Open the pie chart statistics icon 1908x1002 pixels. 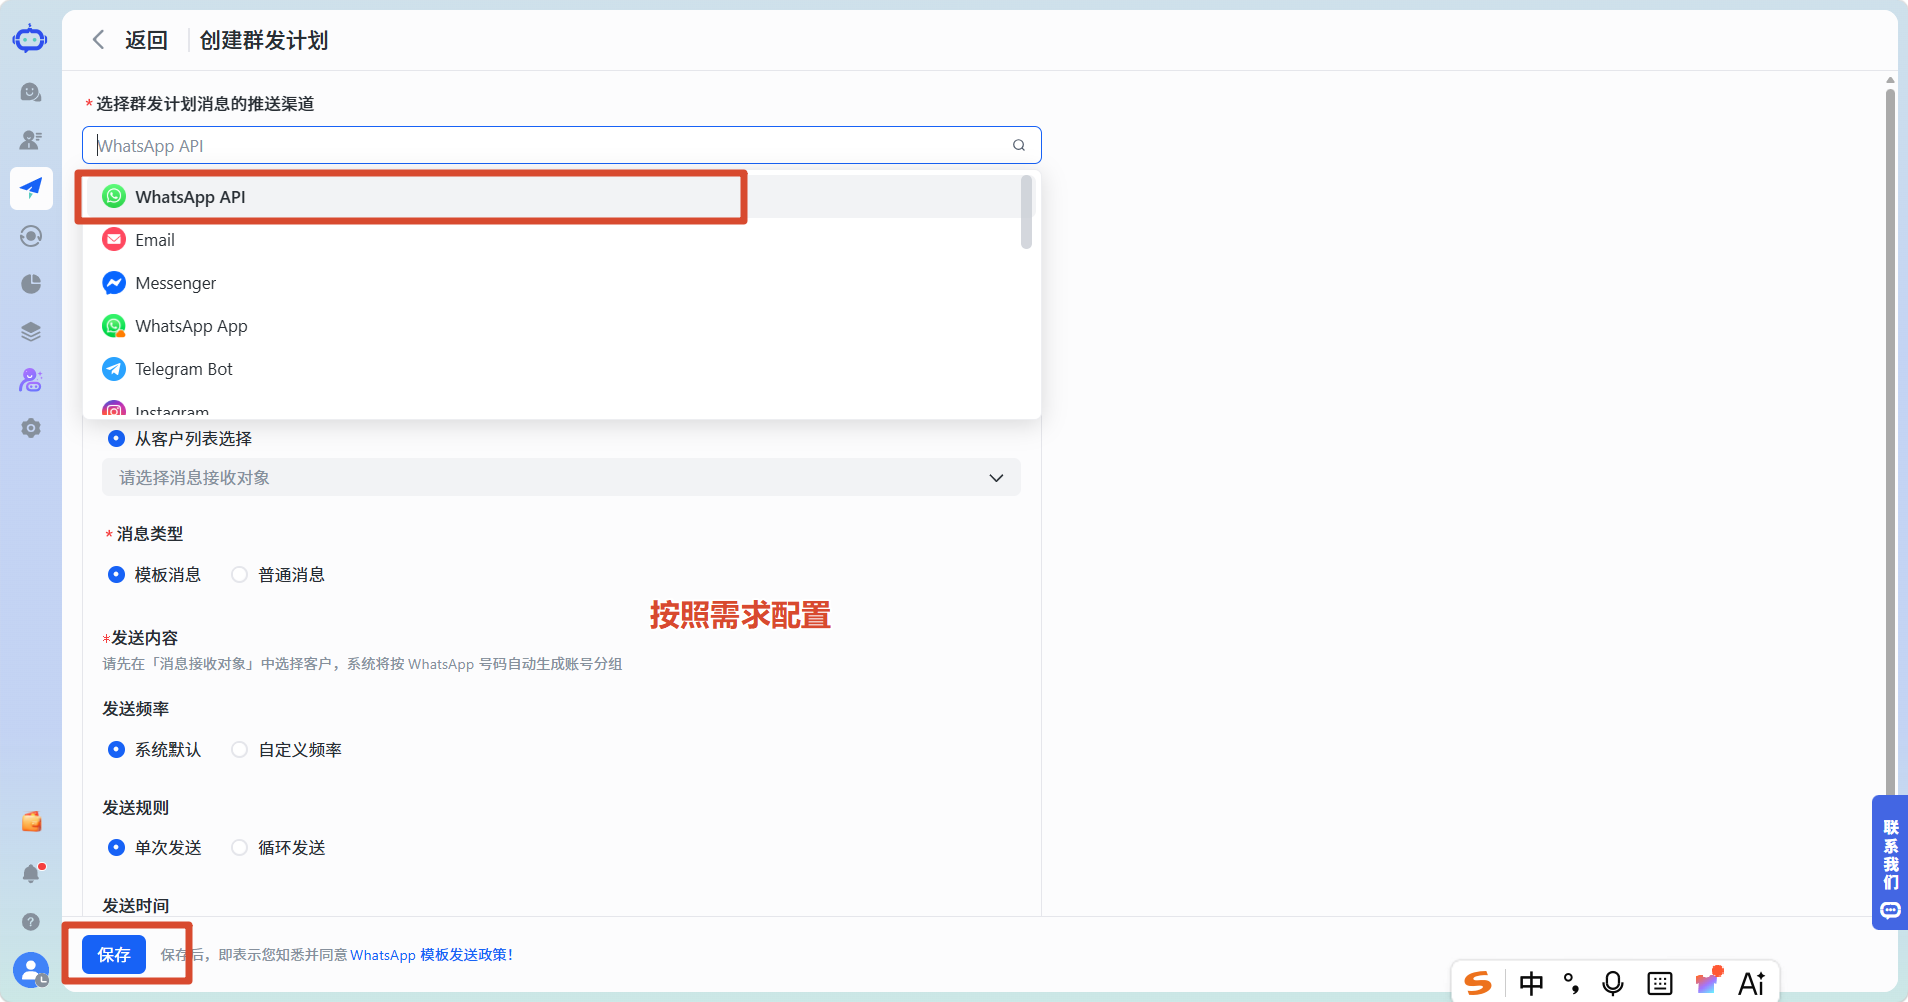point(31,284)
